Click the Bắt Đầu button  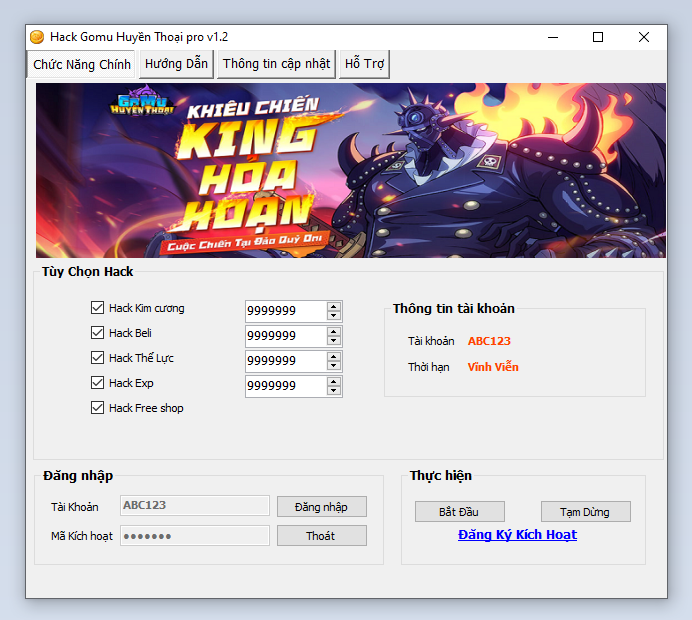(x=459, y=512)
